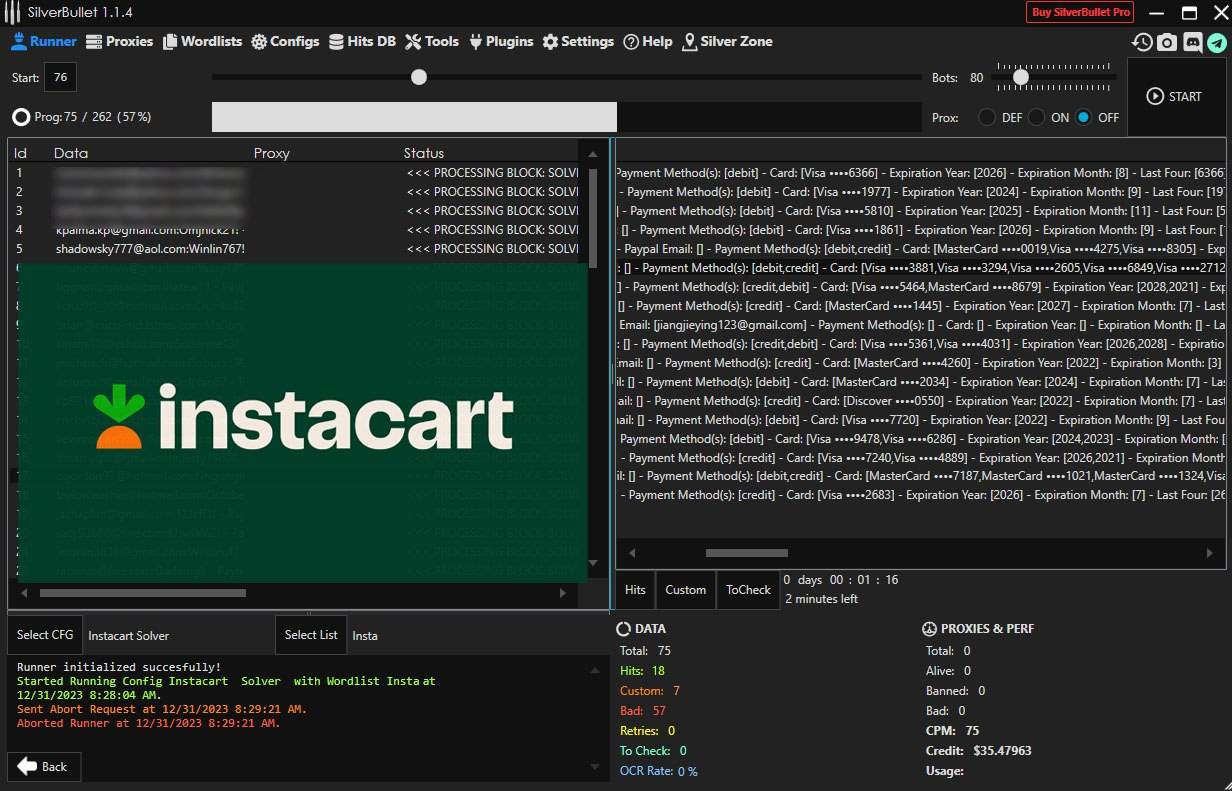This screenshot has height=791, width=1232.
Task: Click the 'Bad: 57' data stat
Action: click(x=643, y=711)
